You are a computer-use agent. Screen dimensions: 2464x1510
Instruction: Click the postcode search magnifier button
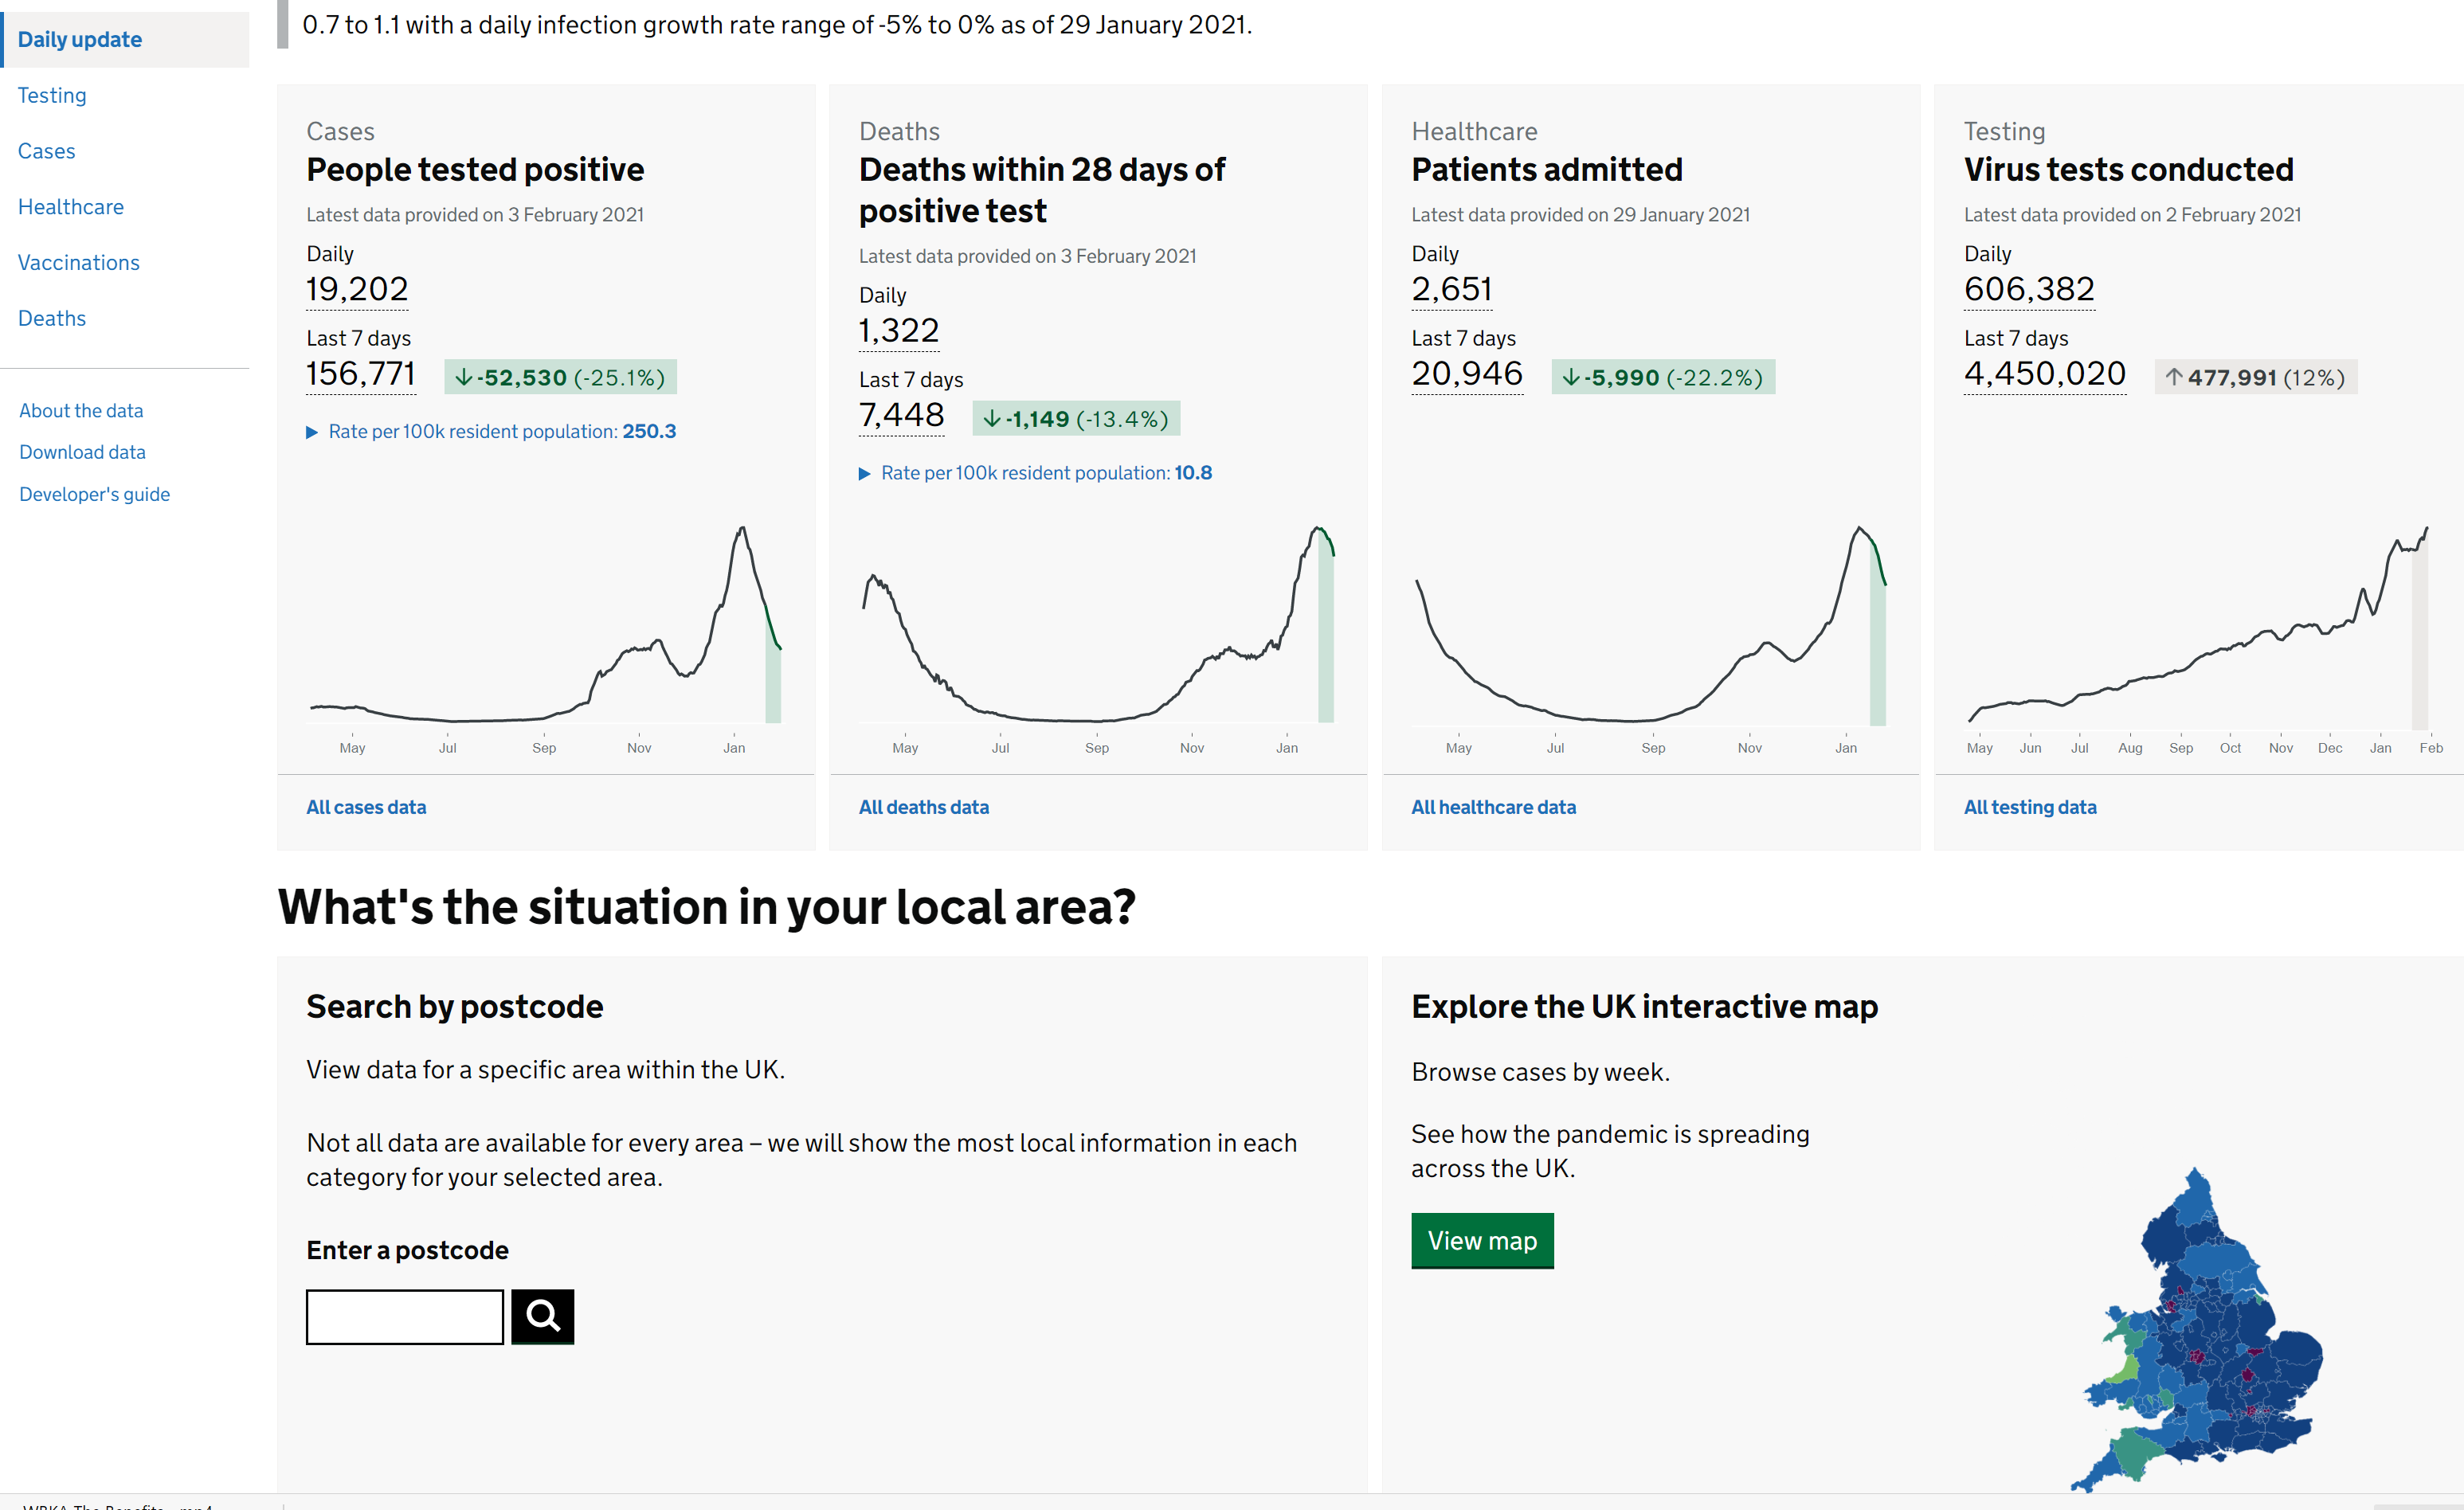coord(542,1316)
